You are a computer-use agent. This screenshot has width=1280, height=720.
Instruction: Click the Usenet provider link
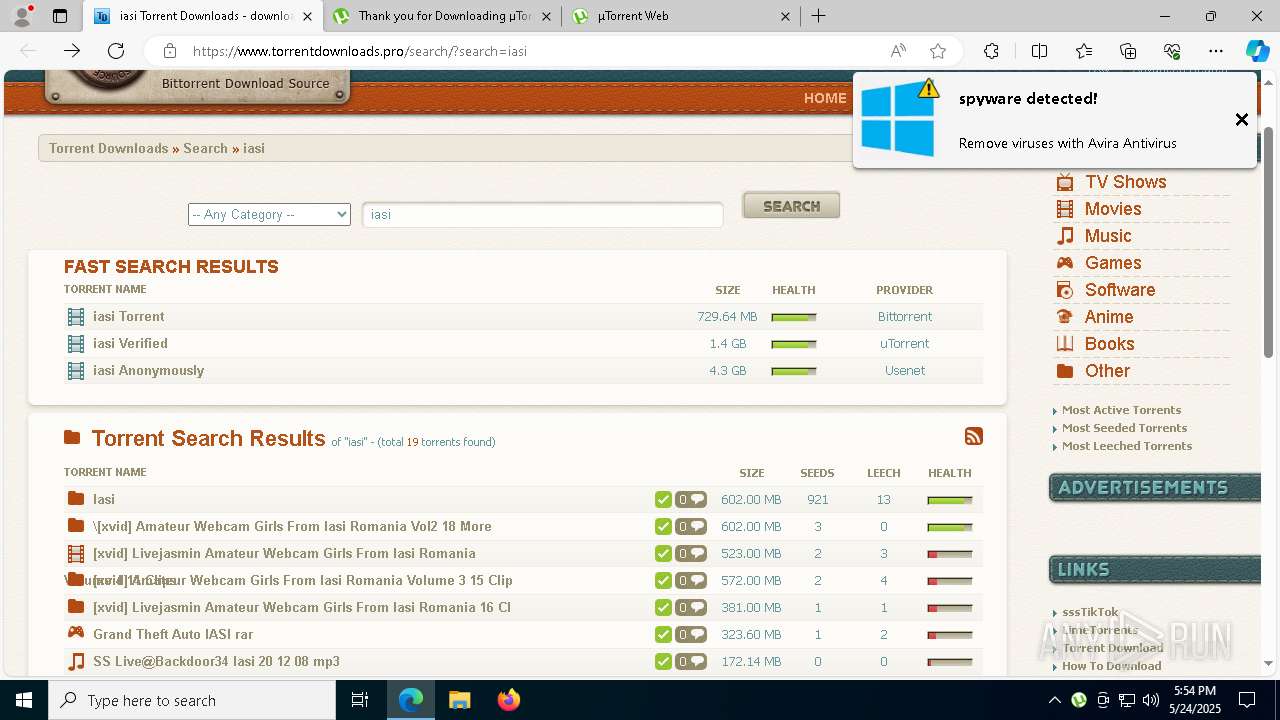[905, 370]
